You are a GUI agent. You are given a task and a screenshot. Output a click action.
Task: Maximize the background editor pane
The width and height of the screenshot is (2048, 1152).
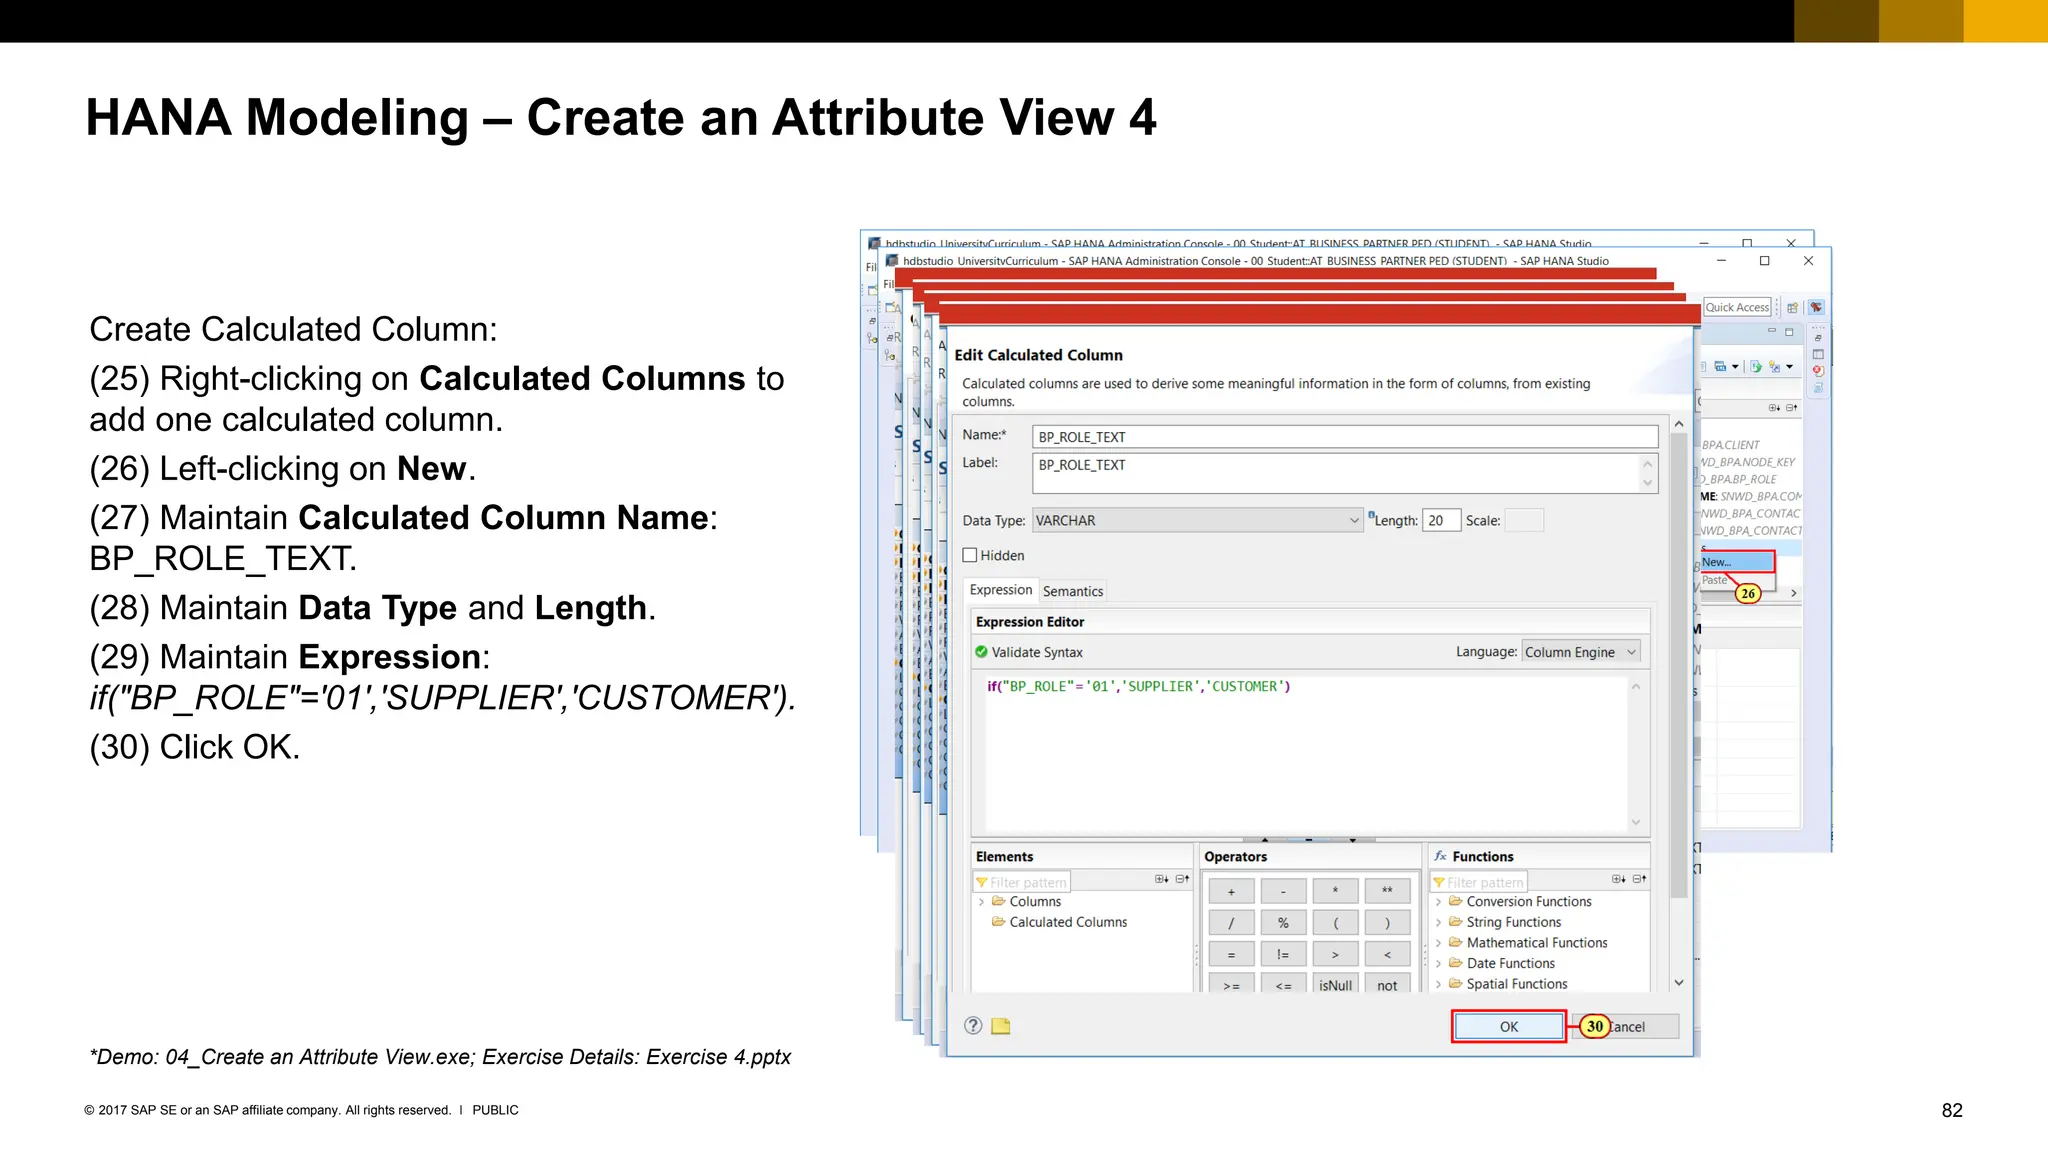[1789, 331]
